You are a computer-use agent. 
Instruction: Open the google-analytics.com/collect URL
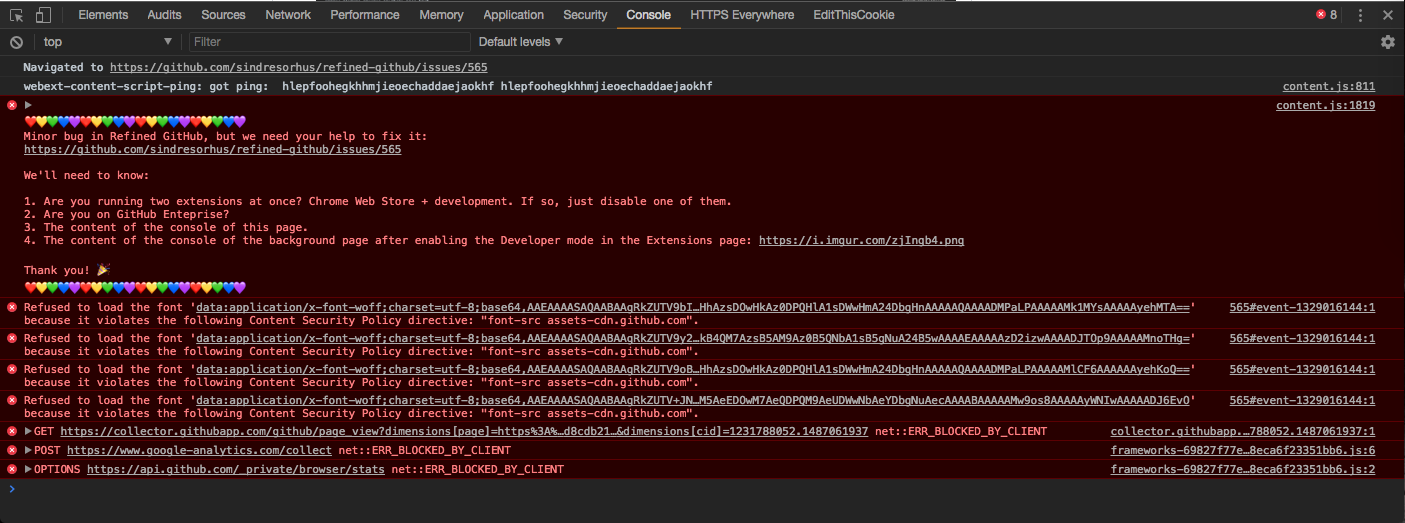pyautogui.click(x=198, y=451)
